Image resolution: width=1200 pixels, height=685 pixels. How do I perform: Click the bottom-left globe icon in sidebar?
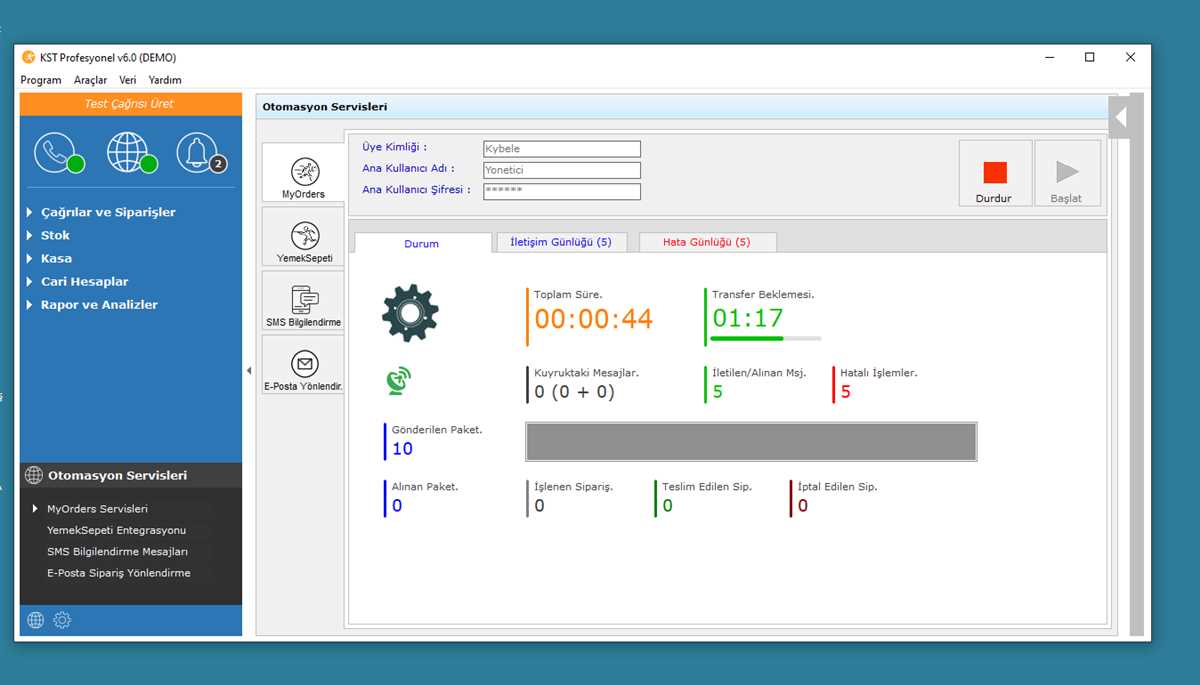(x=36, y=620)
